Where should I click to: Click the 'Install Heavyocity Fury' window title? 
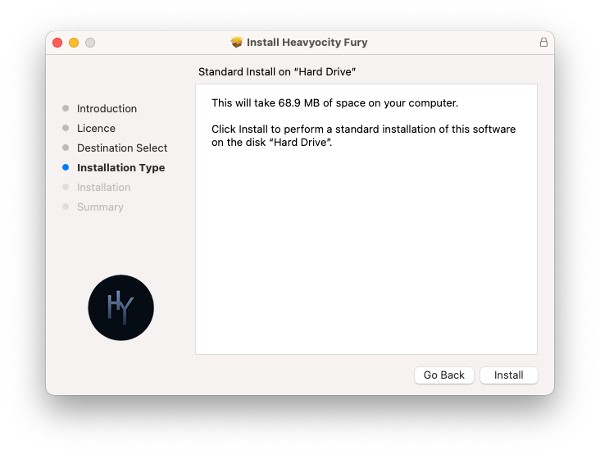point(307,42)
